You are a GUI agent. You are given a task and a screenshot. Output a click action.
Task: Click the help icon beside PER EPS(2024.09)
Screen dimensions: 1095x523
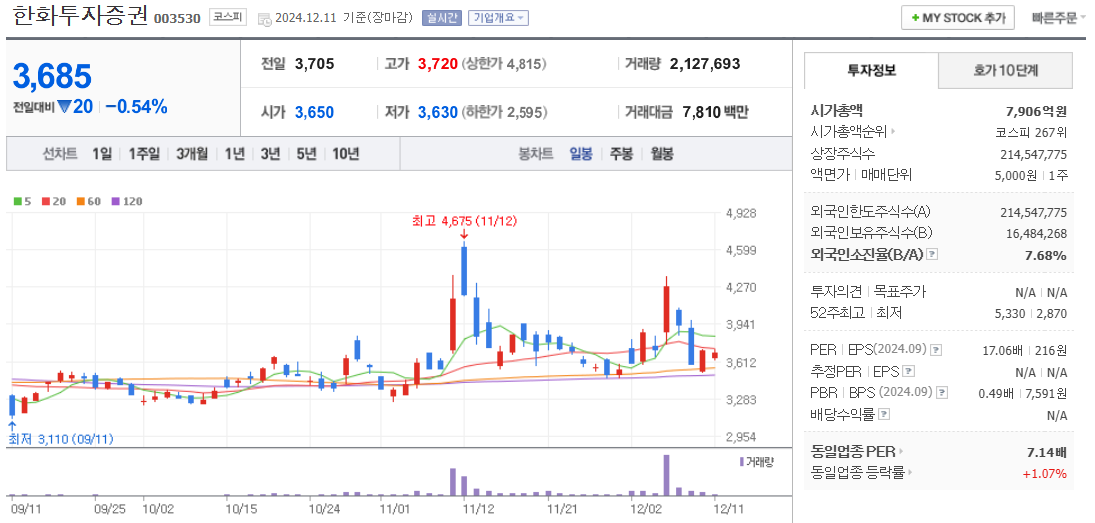pyautogui.click(x=936, y=349)
